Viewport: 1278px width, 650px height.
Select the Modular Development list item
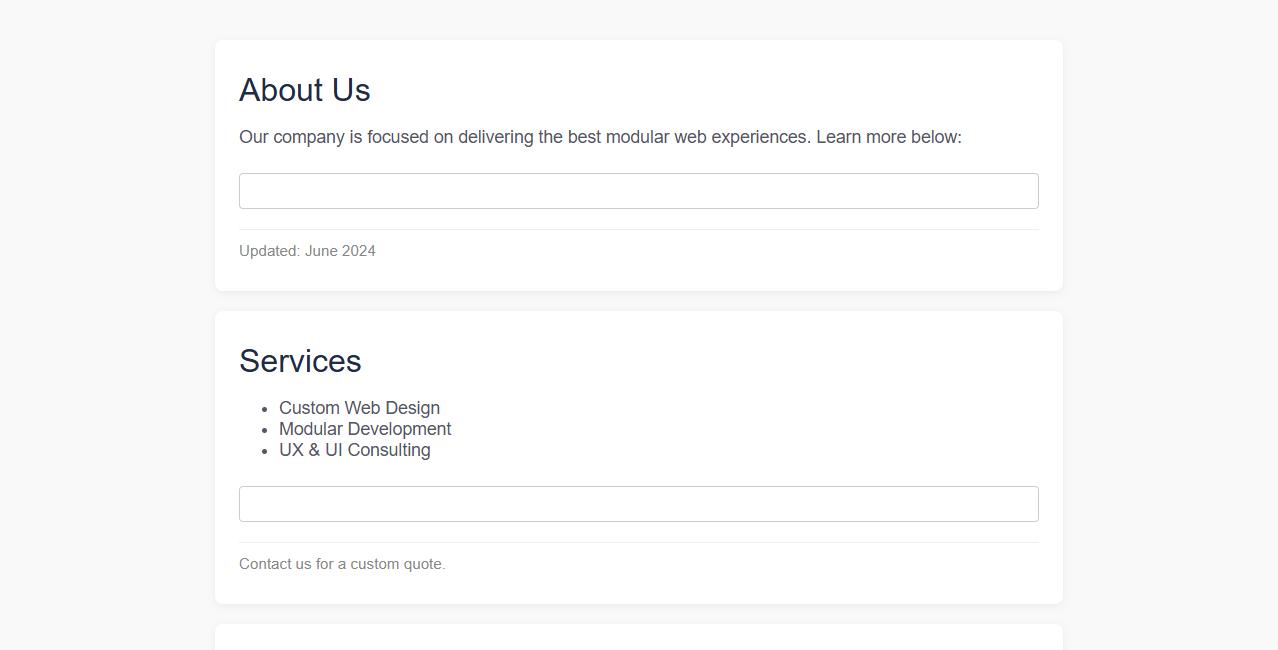pyautogui.click(x=365, y=429)
